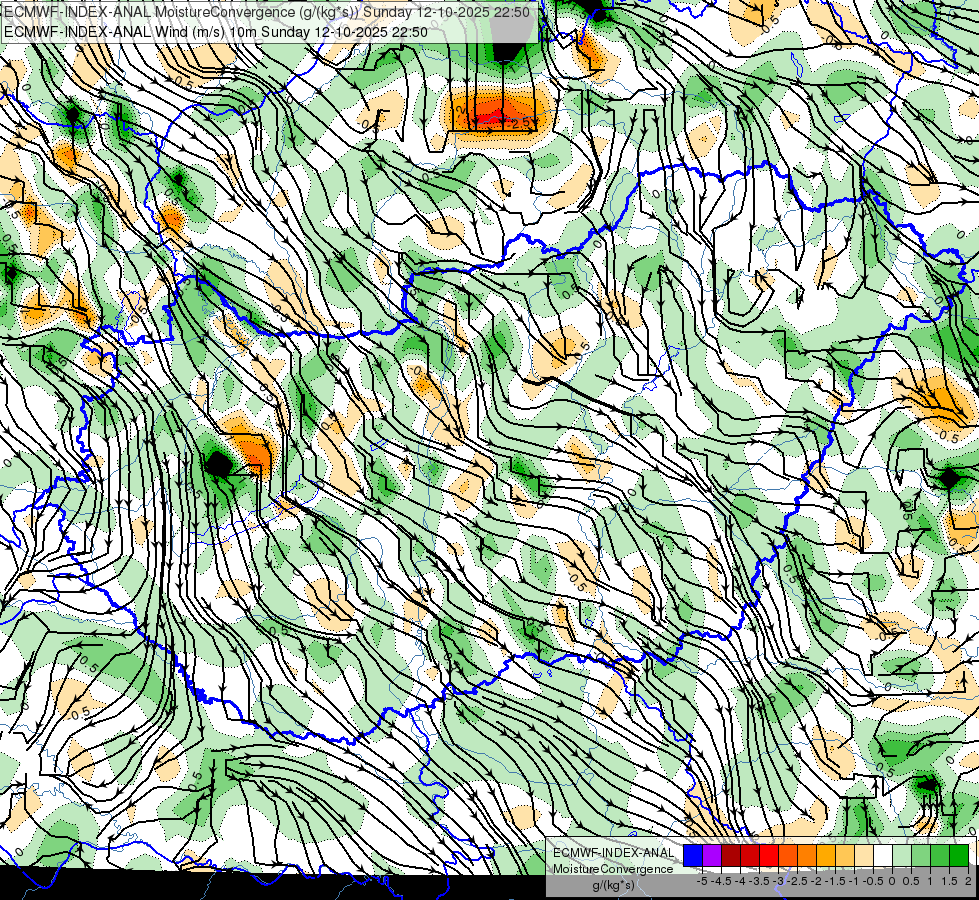Click the -3.5 legend tick label
Screen dimensions: 979x900
pyautogui.click(x=759, y=881)
